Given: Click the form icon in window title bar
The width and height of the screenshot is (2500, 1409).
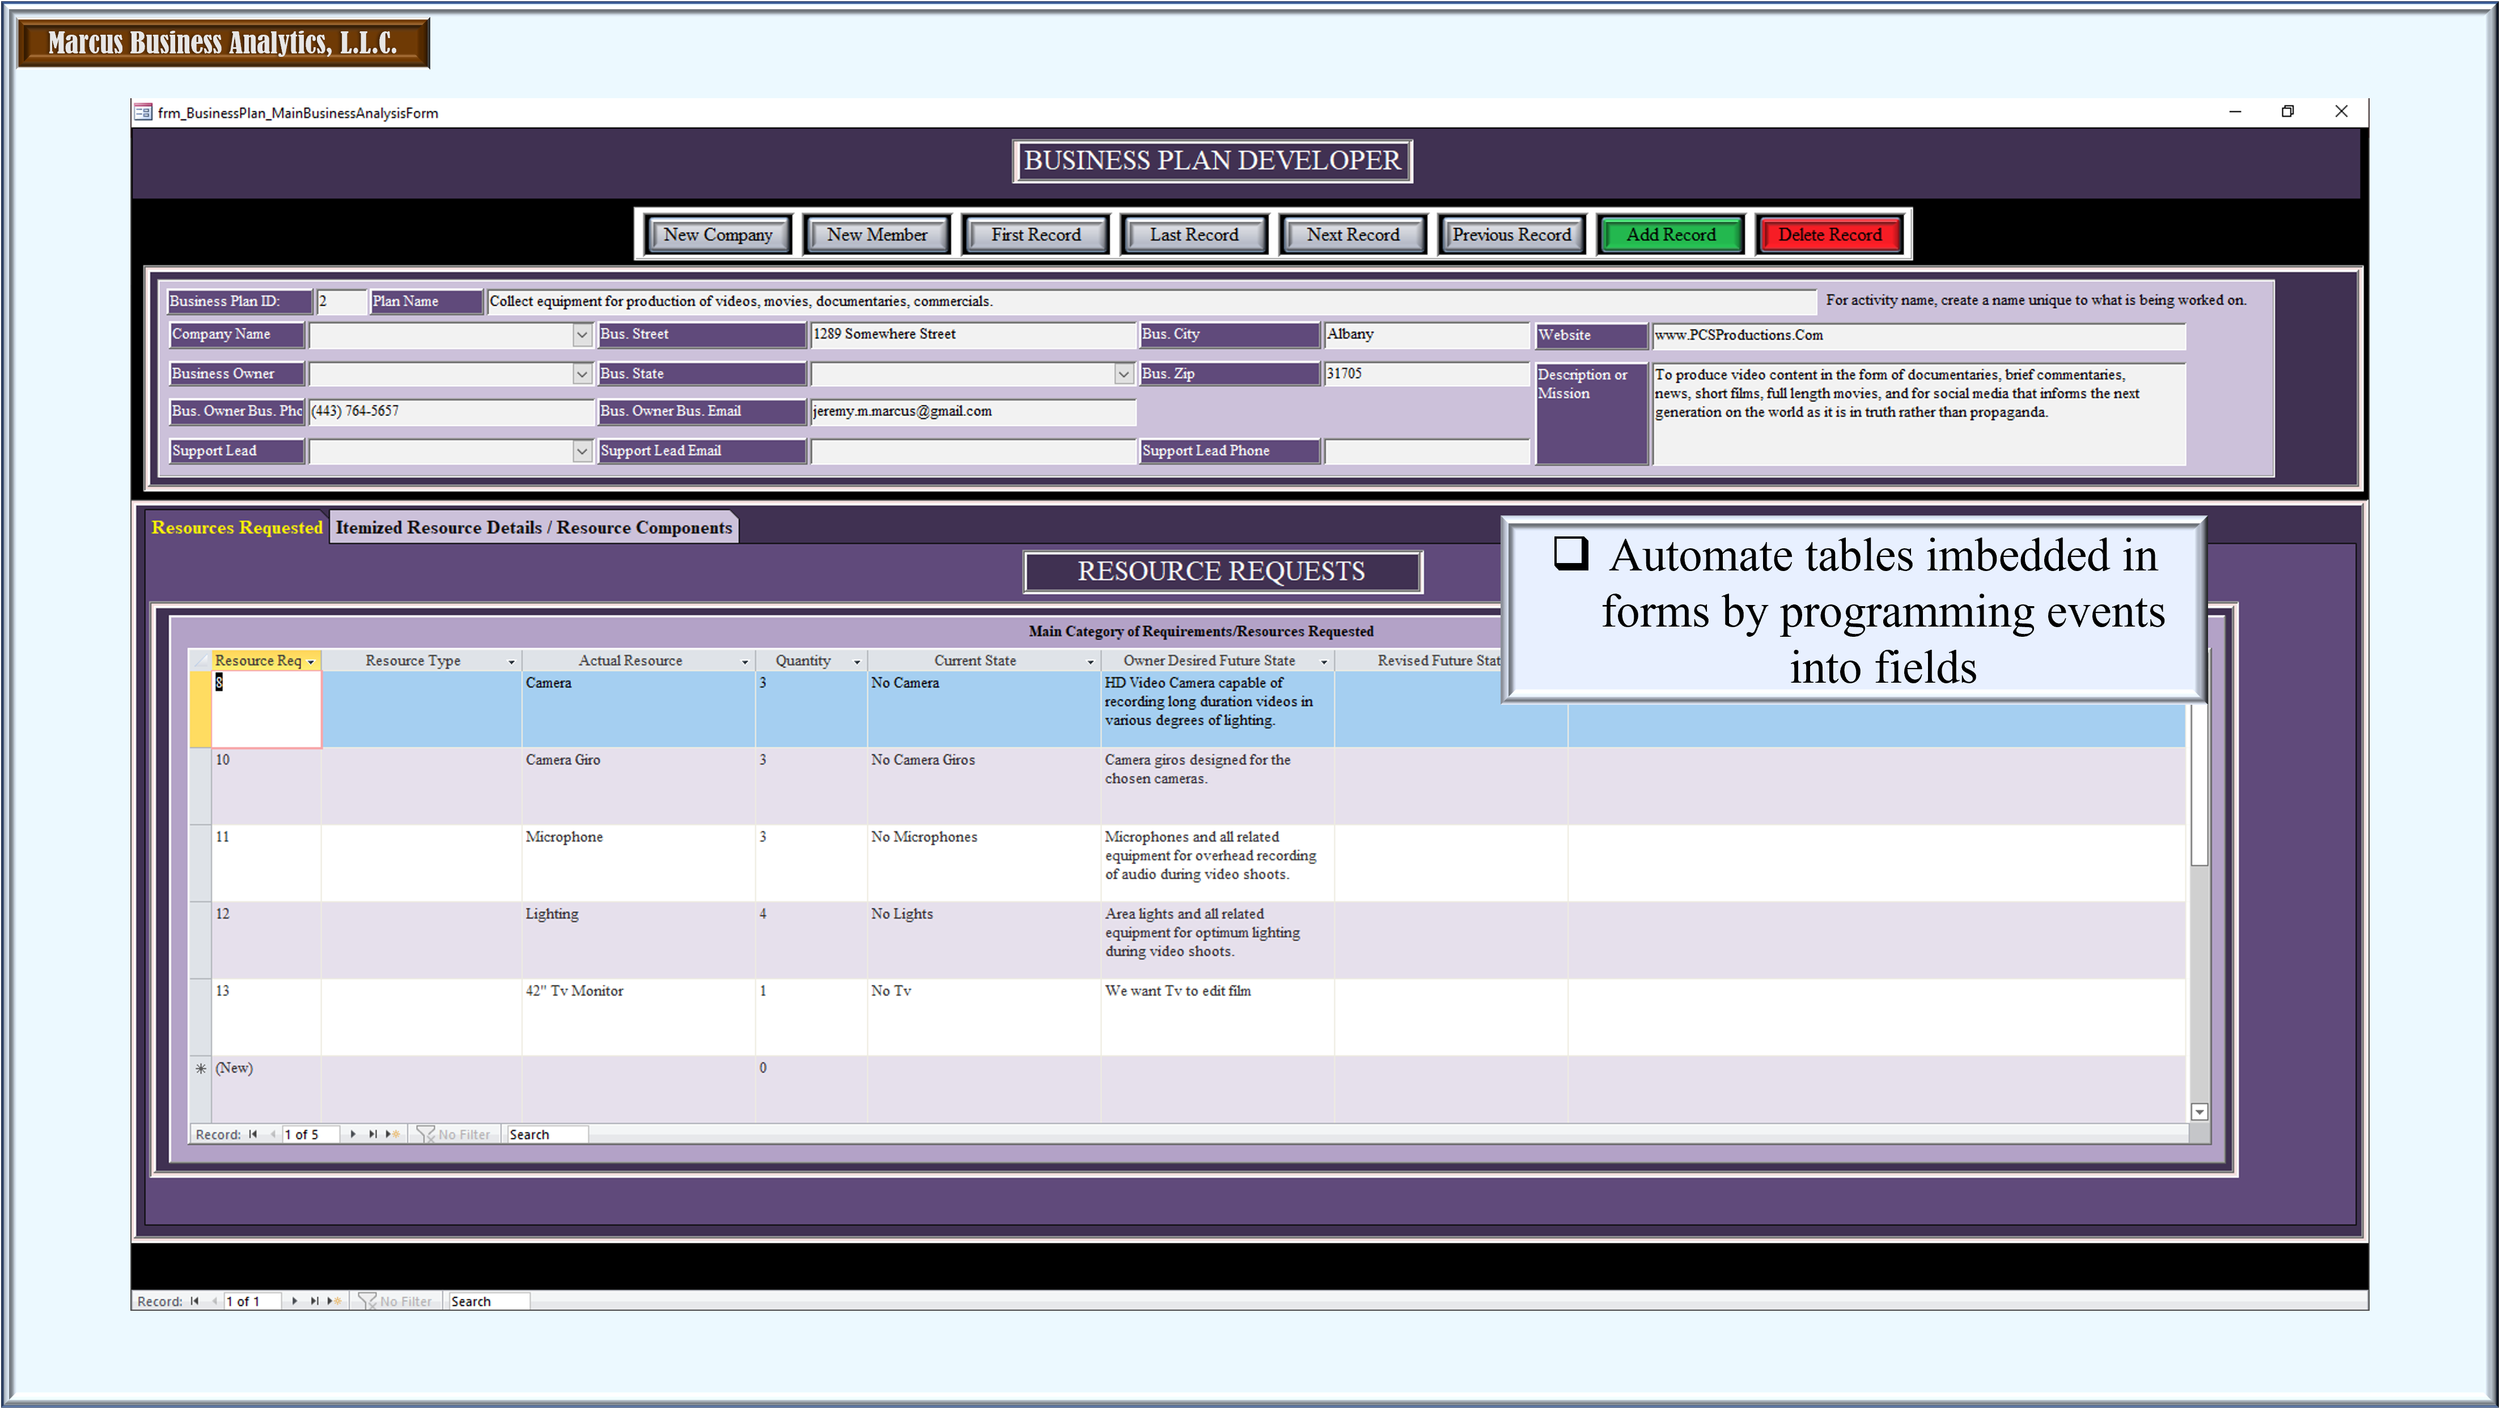Looking at the screenshot, I should point(143,112).
